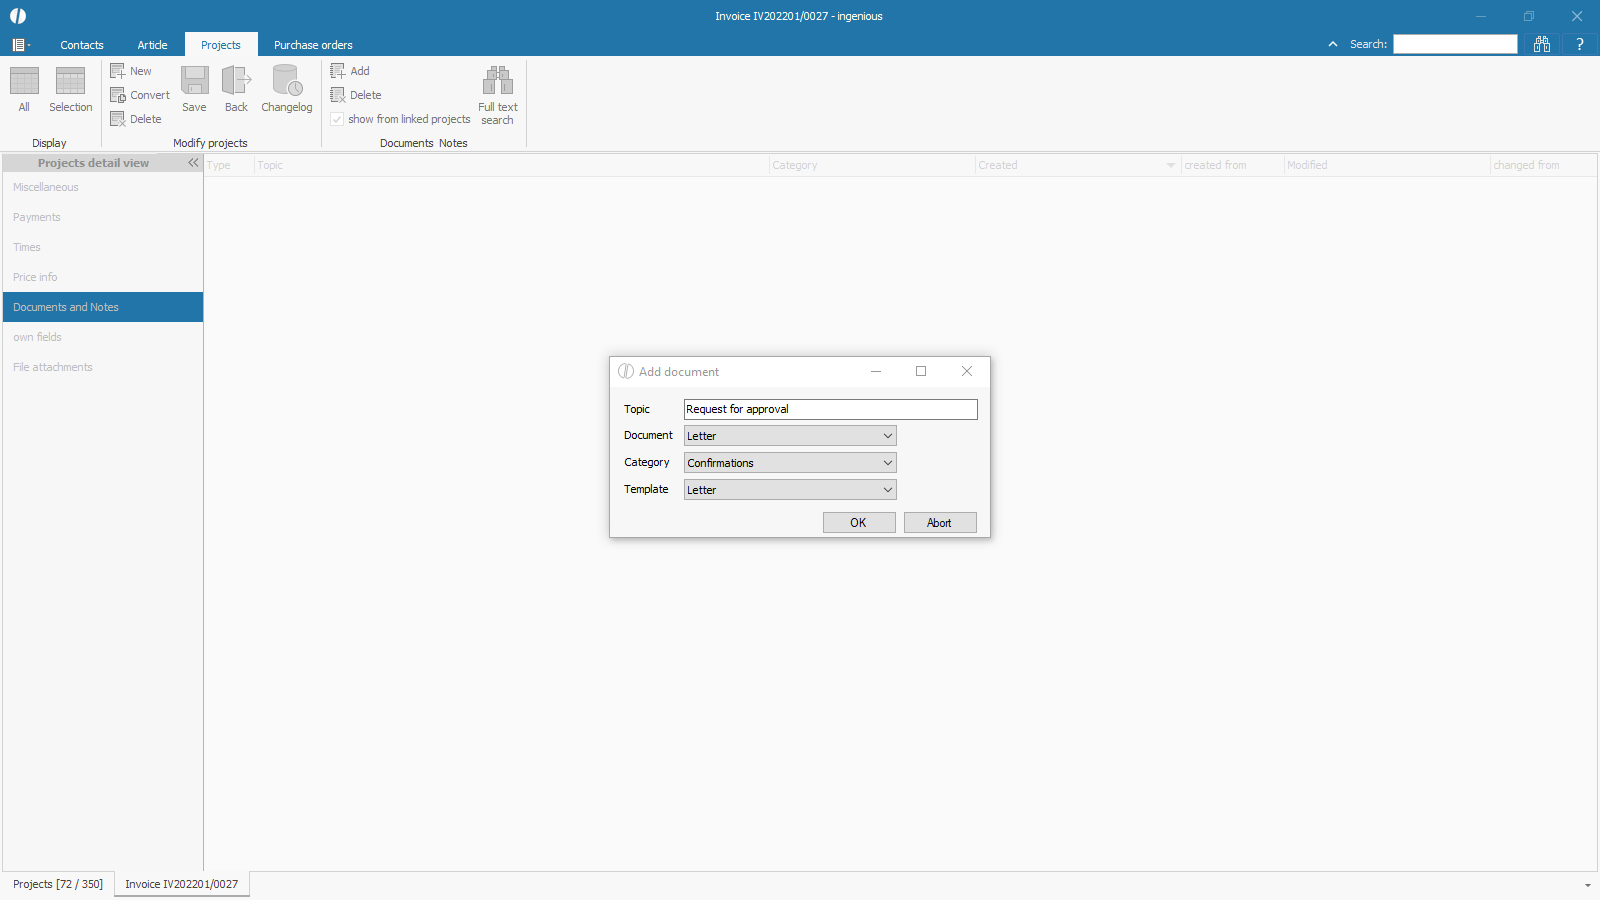Switch to the Contacts tab

coord(82,45)
